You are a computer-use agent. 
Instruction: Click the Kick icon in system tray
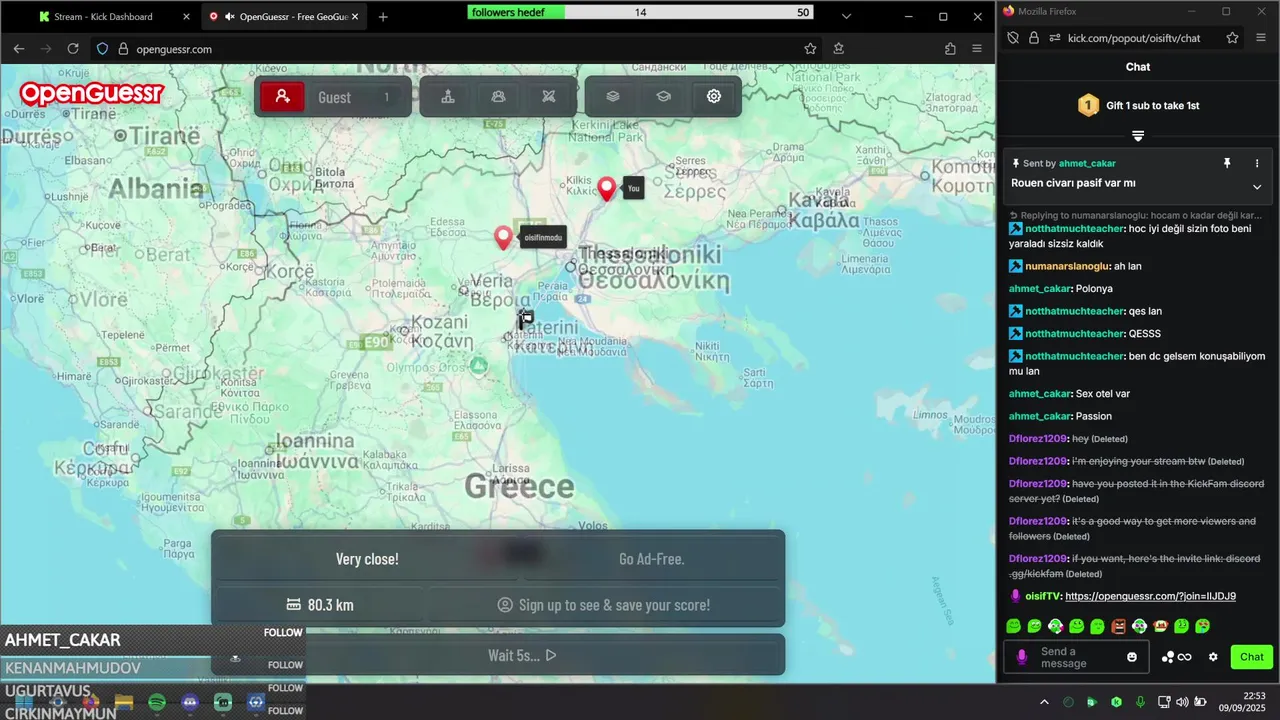[1116, 702]
